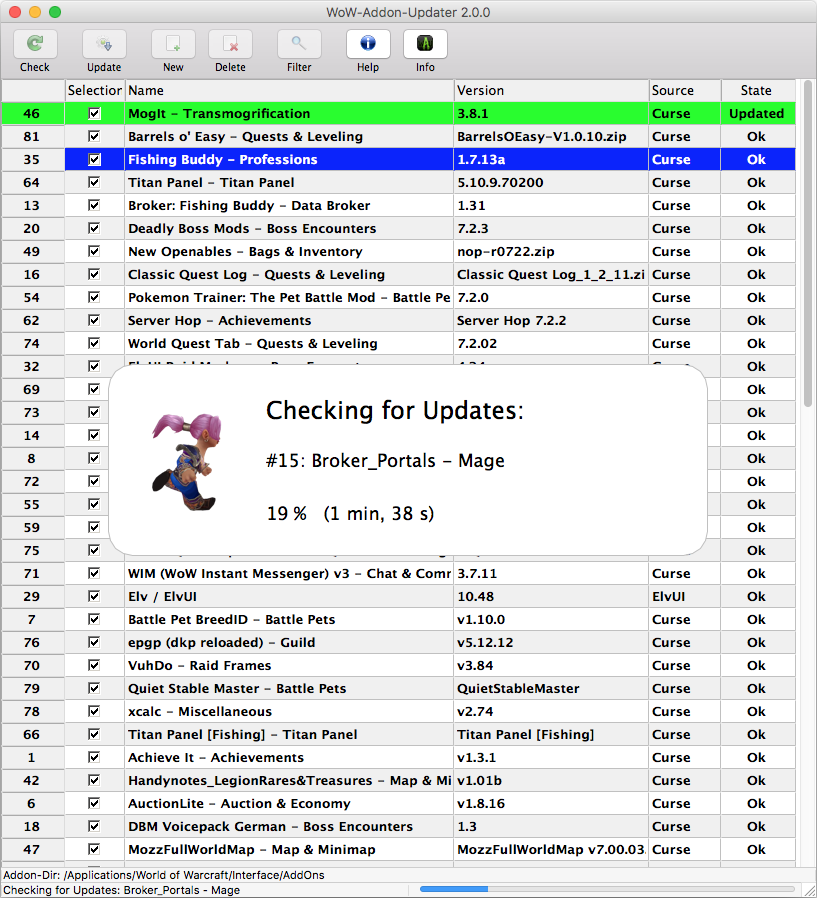
Task: Sort by the Name column header
Action: coord(289,90)
